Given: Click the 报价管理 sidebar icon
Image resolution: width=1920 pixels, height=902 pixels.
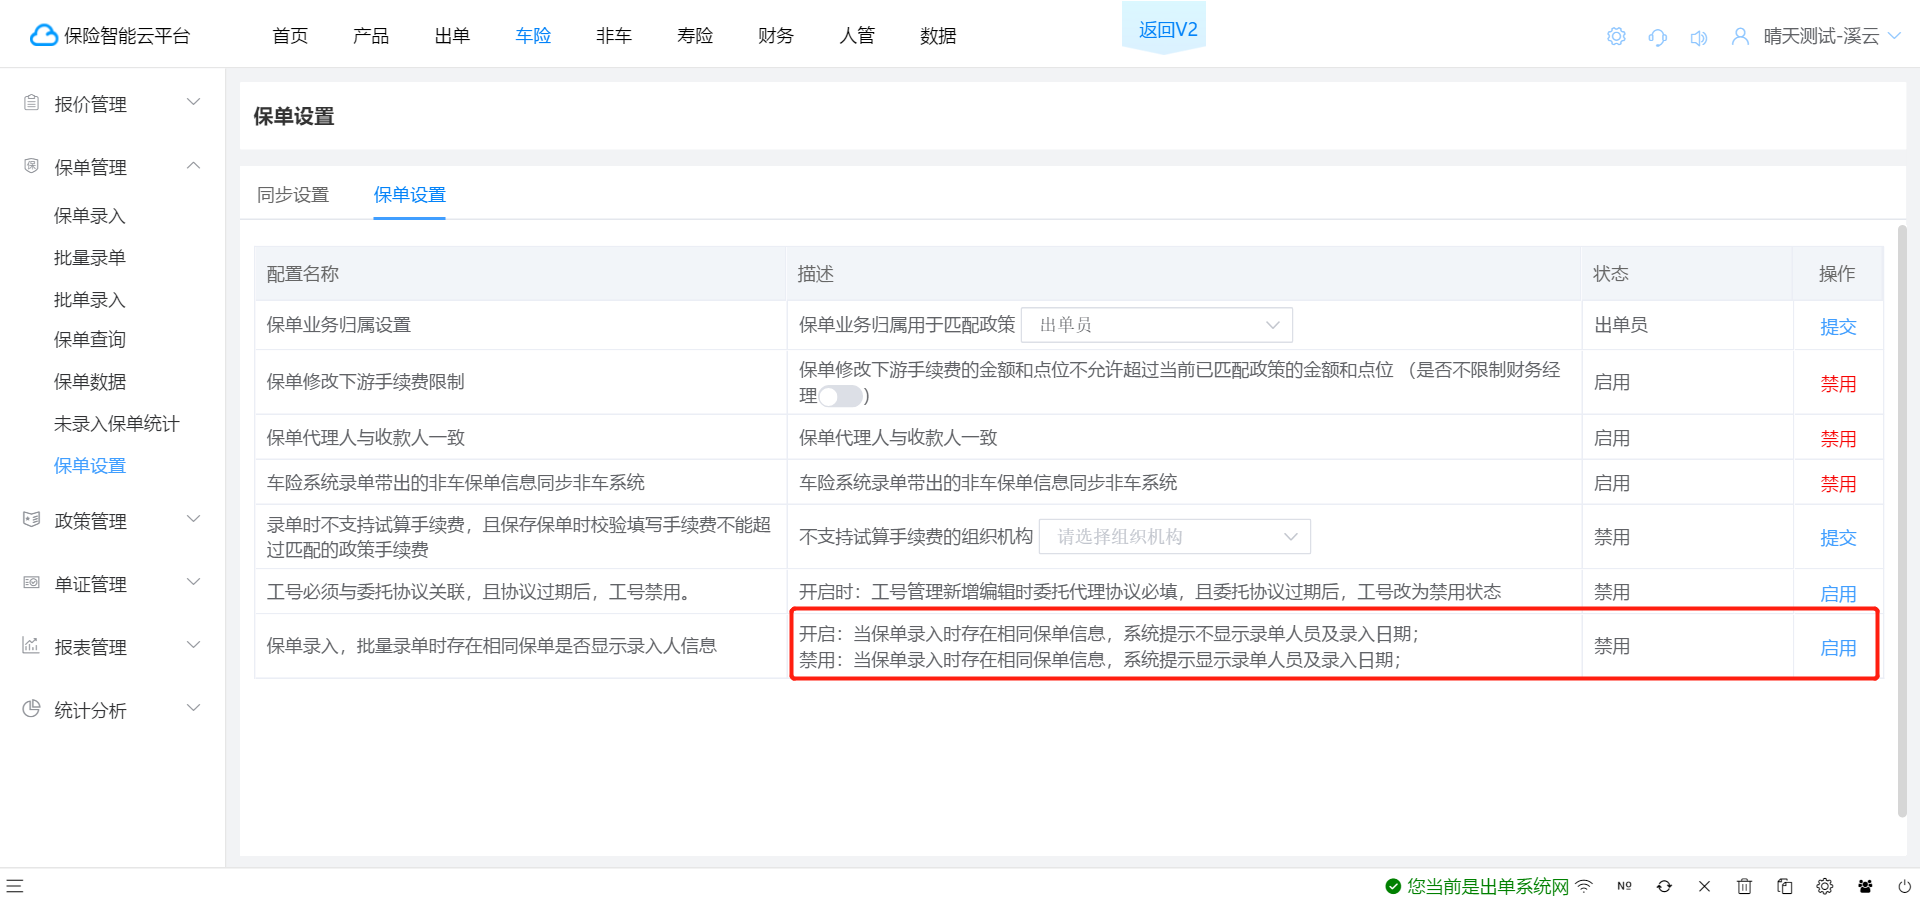Looking at the screenshot, I should click(x=31, y=102).
